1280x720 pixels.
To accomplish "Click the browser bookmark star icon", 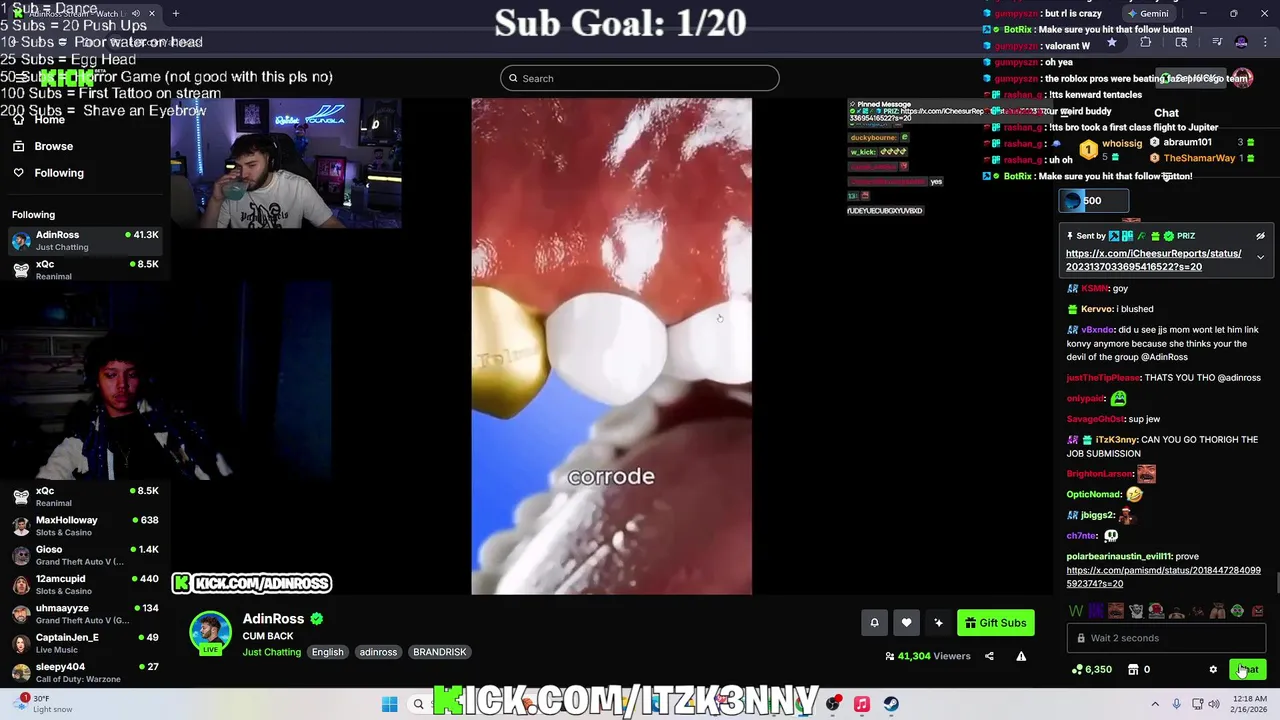I will tap(1111, 43).
